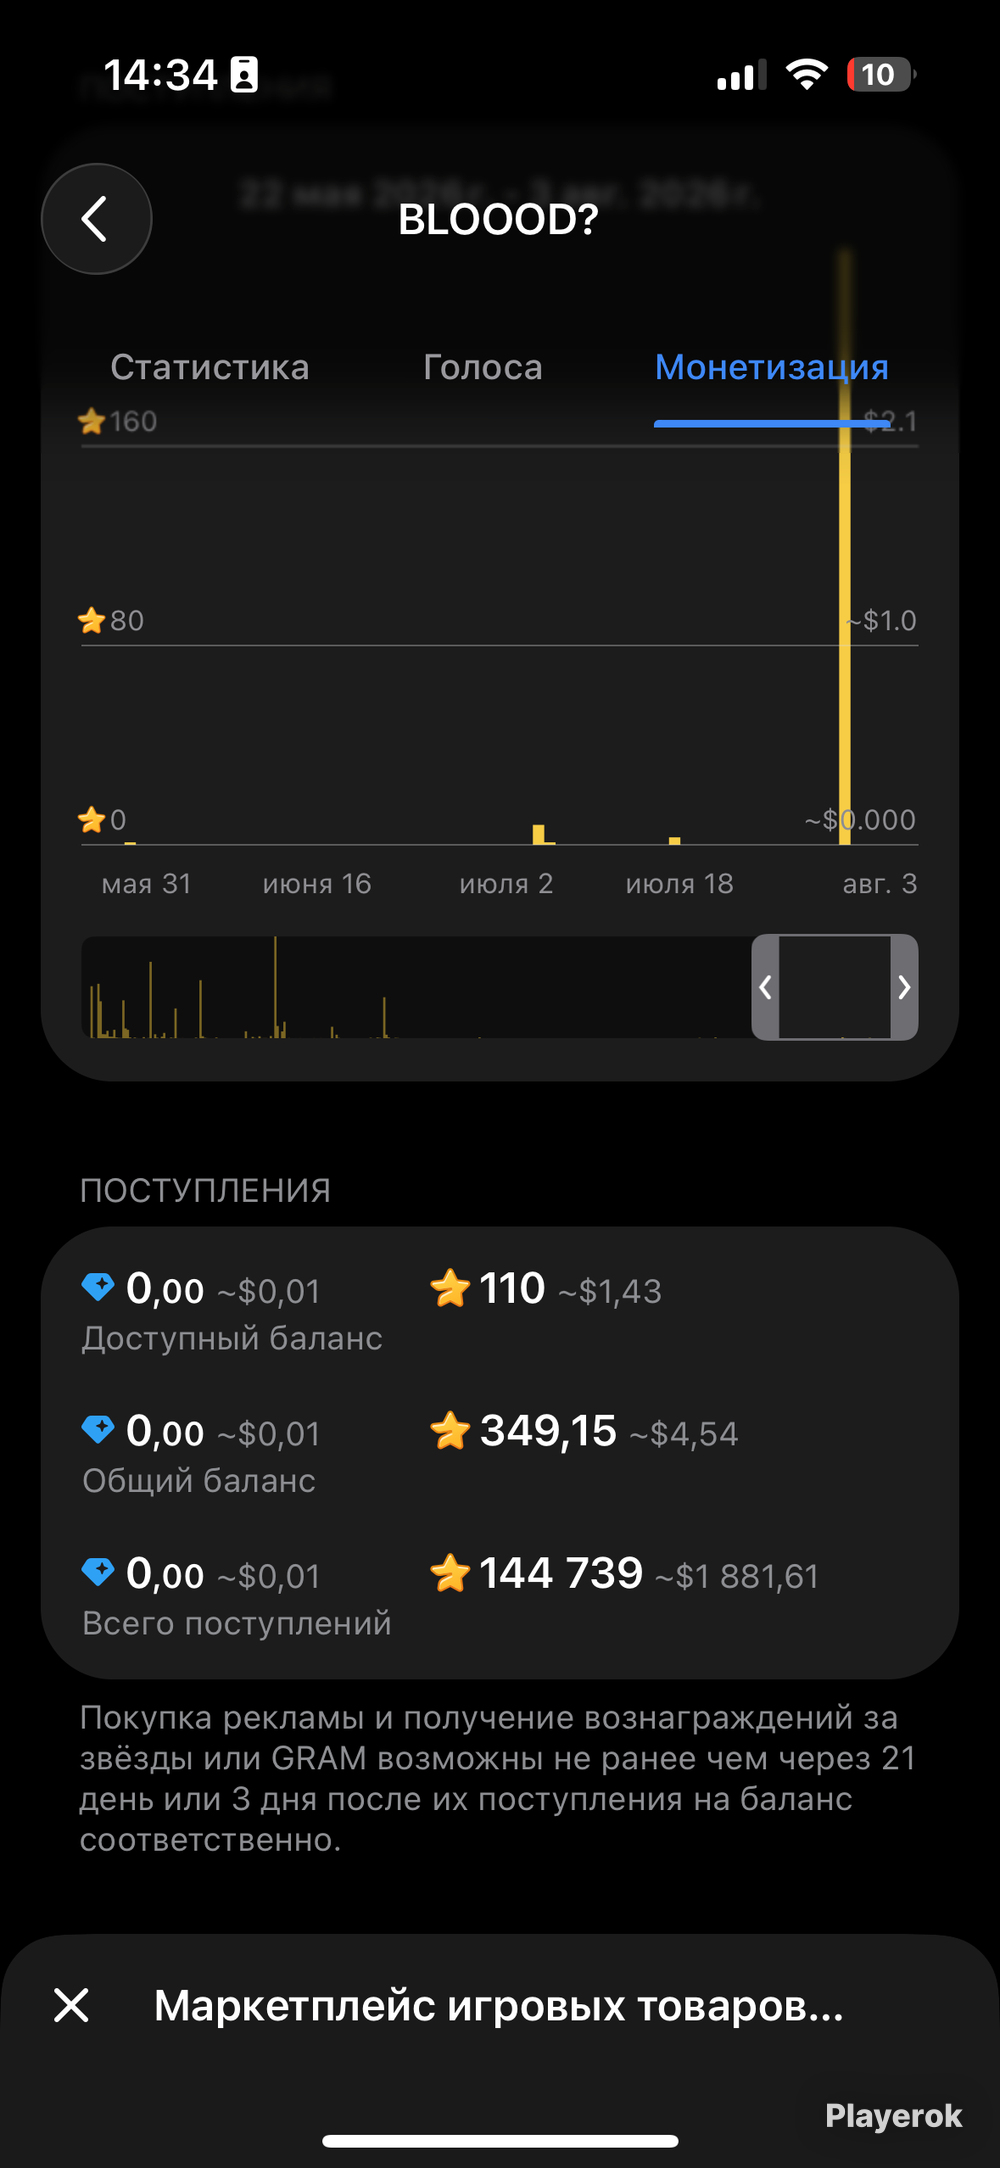
Task: Open the Маркетплейс игровых товаров ad
Action: pos(498,2005)
